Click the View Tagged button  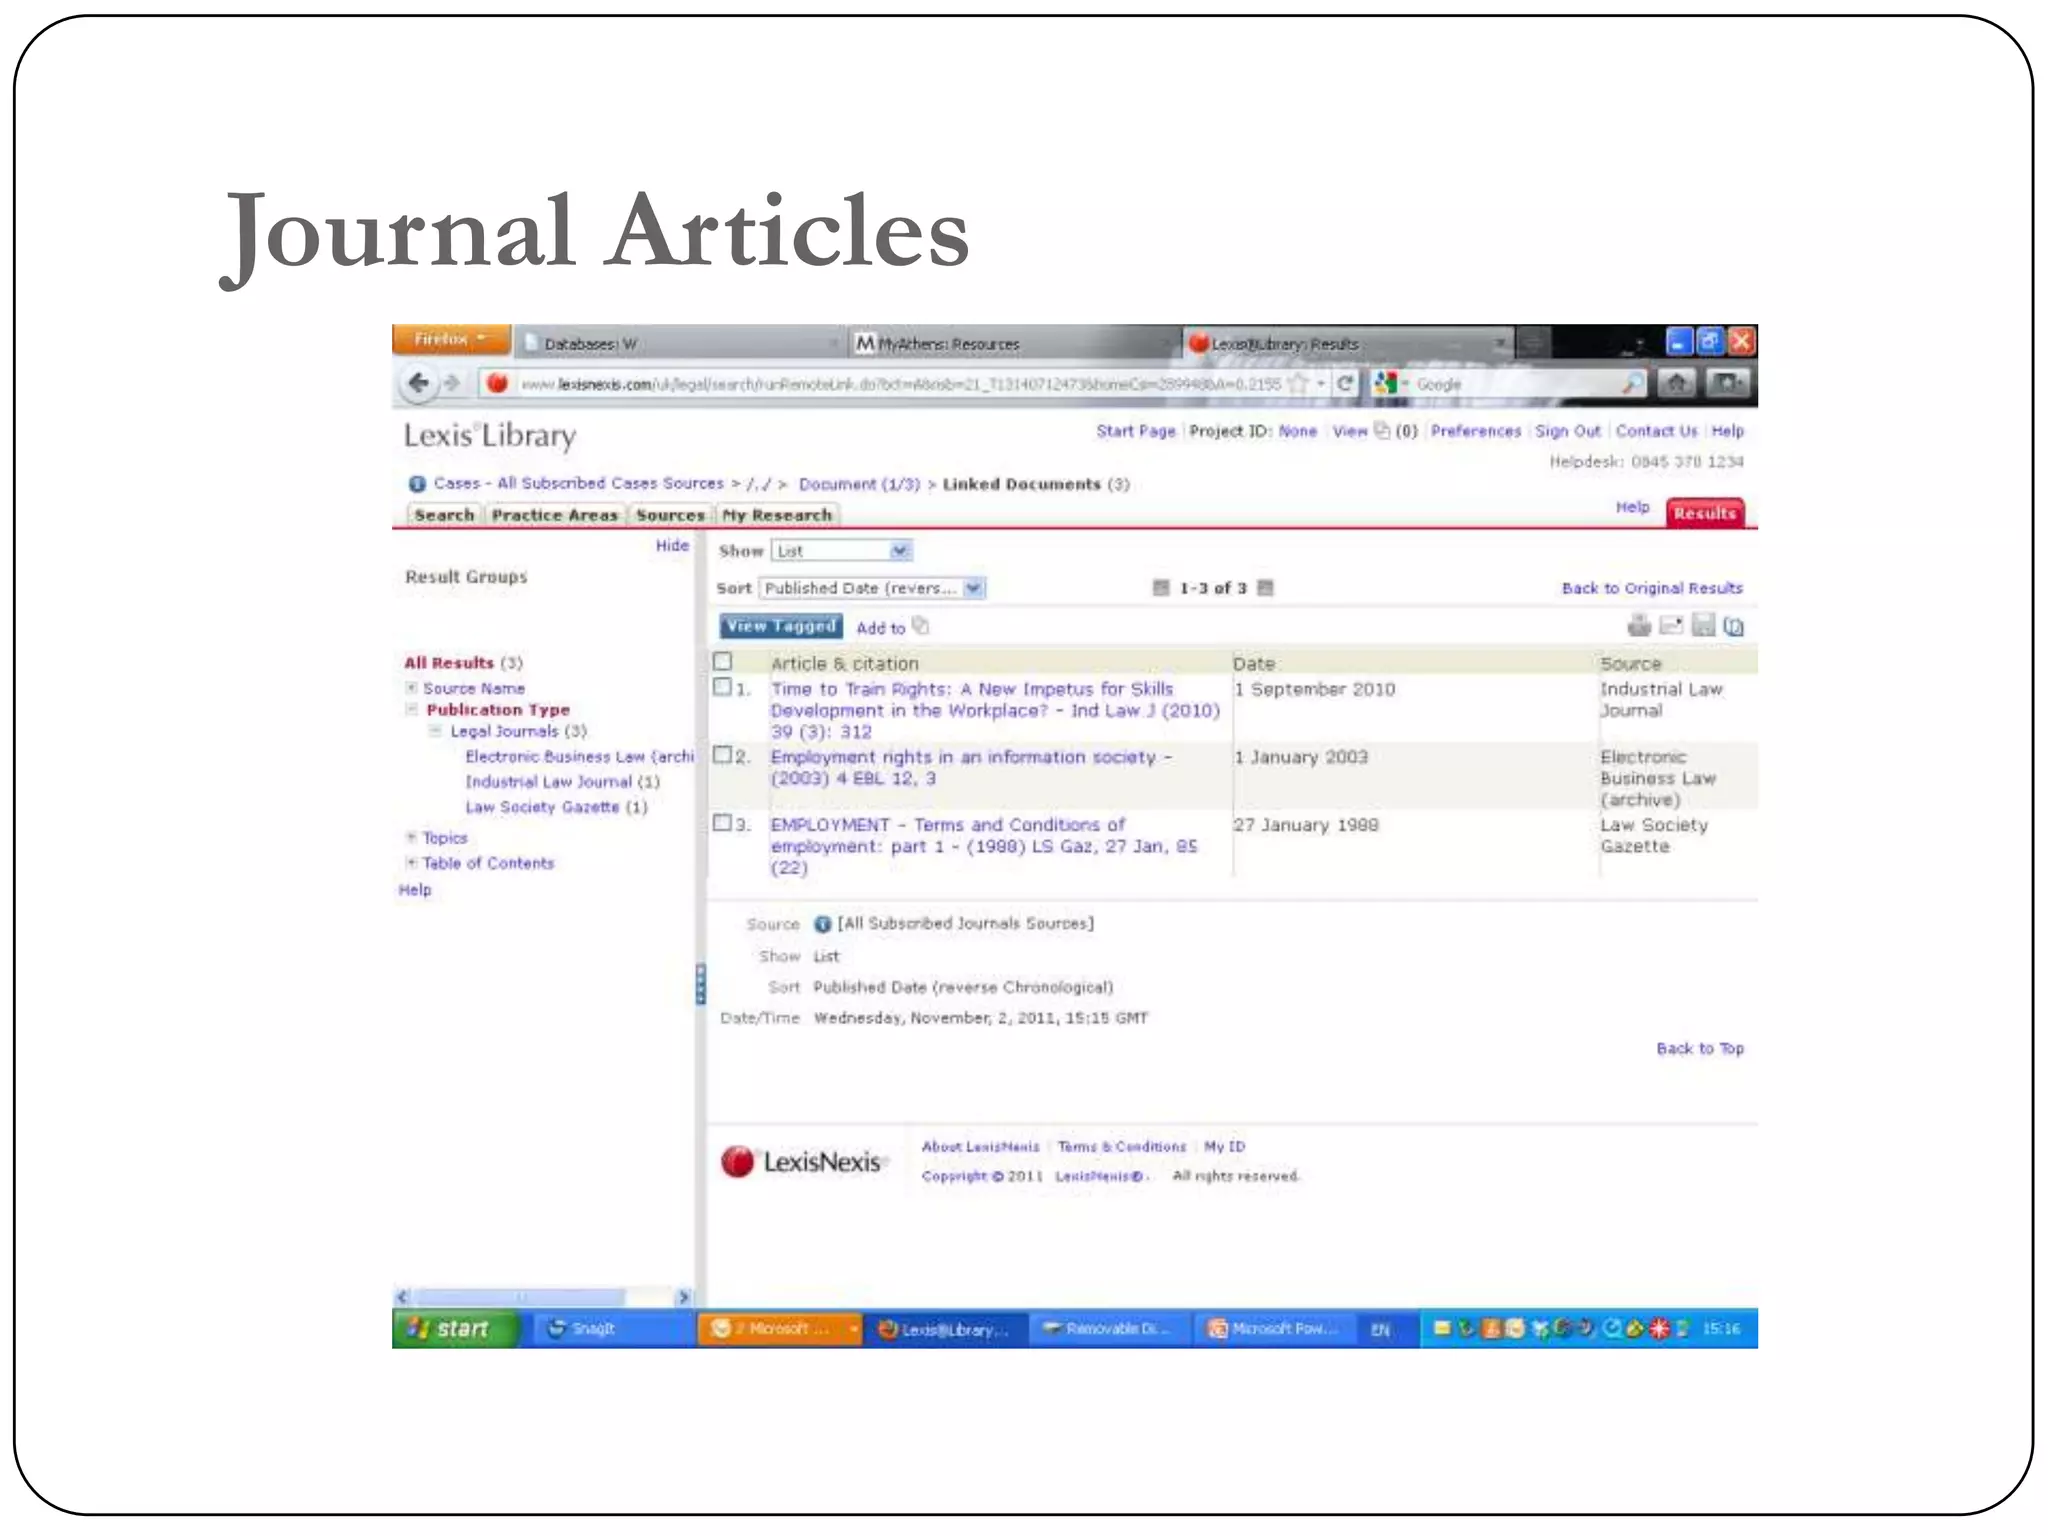[781, 626]
